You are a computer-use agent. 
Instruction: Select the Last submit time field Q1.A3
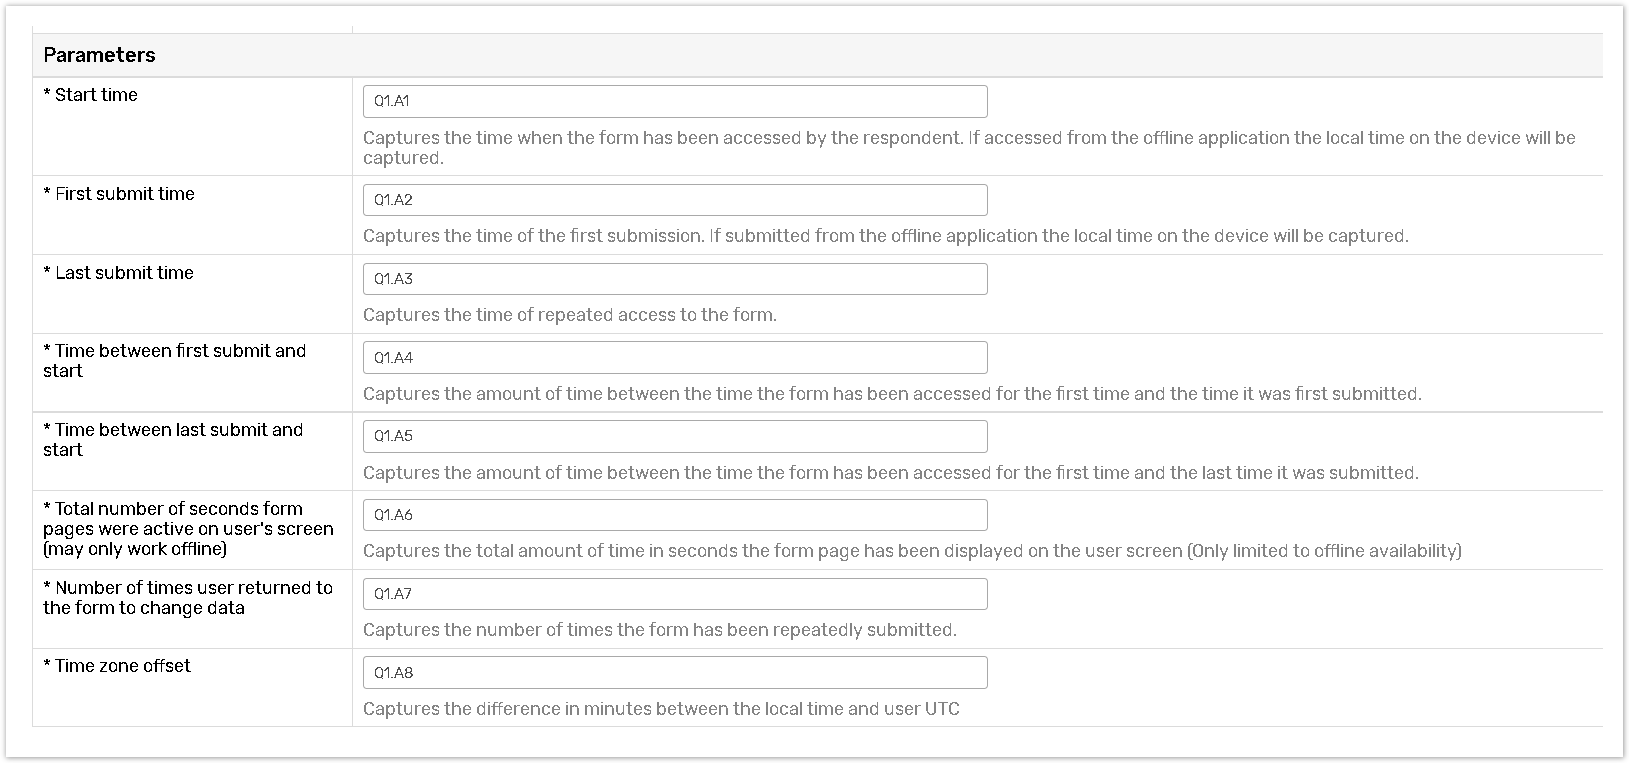pyautogui.click(x=675, y=279)
